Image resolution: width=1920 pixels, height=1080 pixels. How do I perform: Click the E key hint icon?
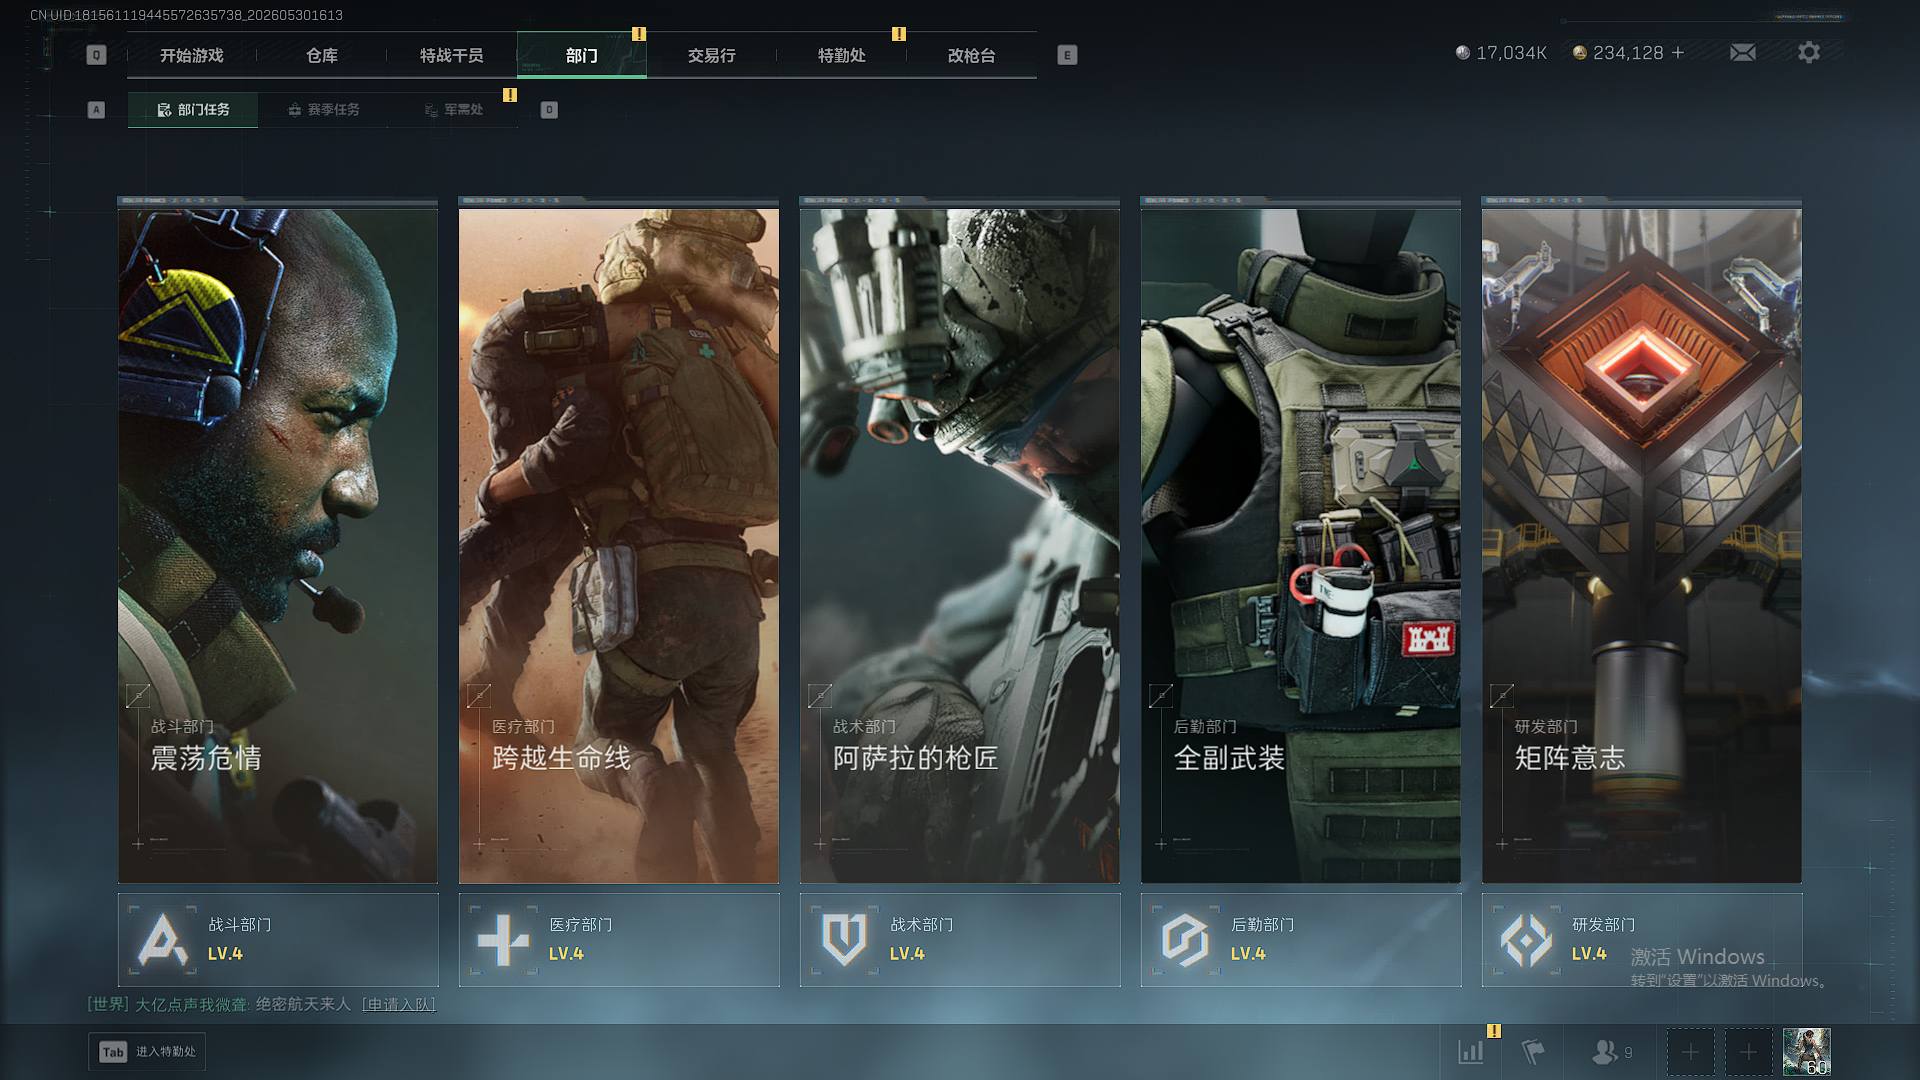pos(1067,55)
